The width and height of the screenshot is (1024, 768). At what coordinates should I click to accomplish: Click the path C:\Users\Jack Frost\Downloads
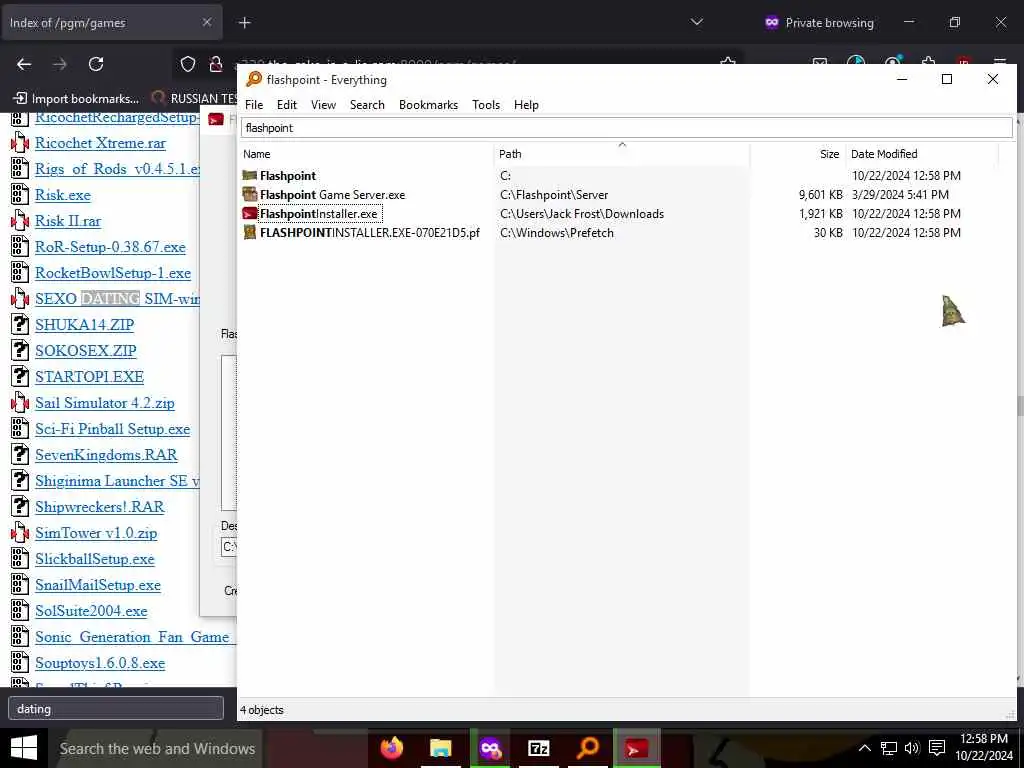[x=582, y=214]
